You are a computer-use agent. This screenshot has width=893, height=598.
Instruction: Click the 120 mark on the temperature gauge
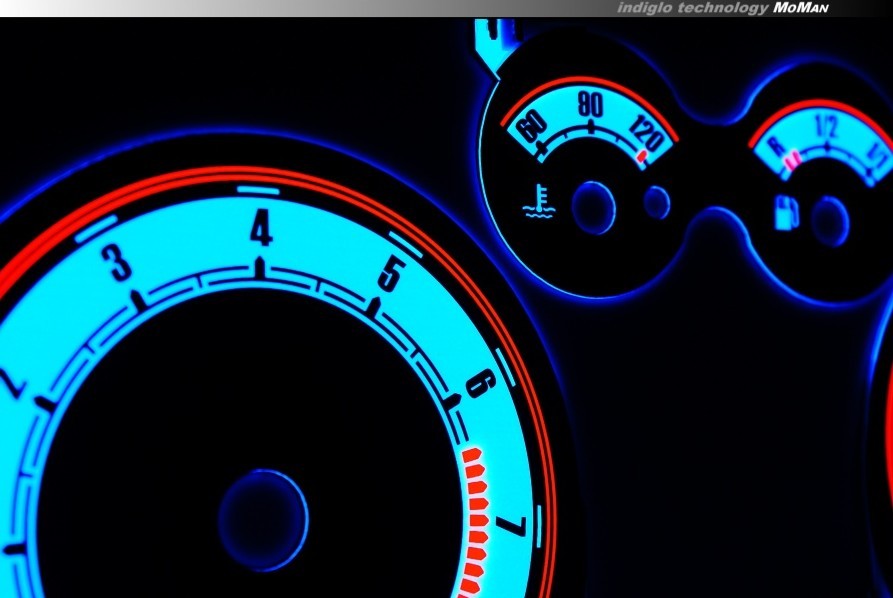pyautogui.click(x=646, y=135)
